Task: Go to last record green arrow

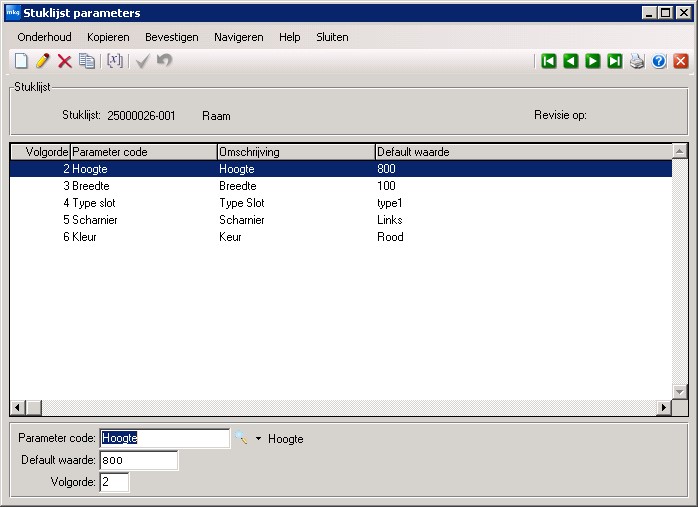Action: (615, 61)
